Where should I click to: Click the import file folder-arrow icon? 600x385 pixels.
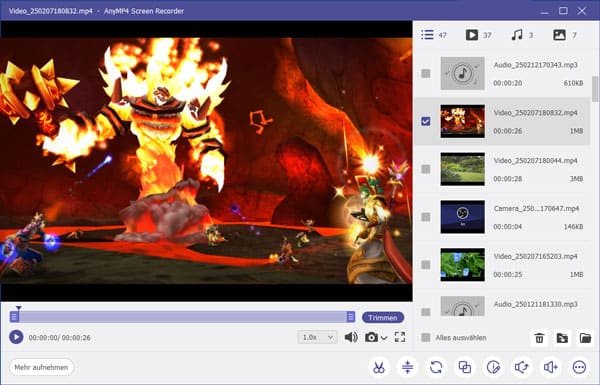click(x=562, y=338)
